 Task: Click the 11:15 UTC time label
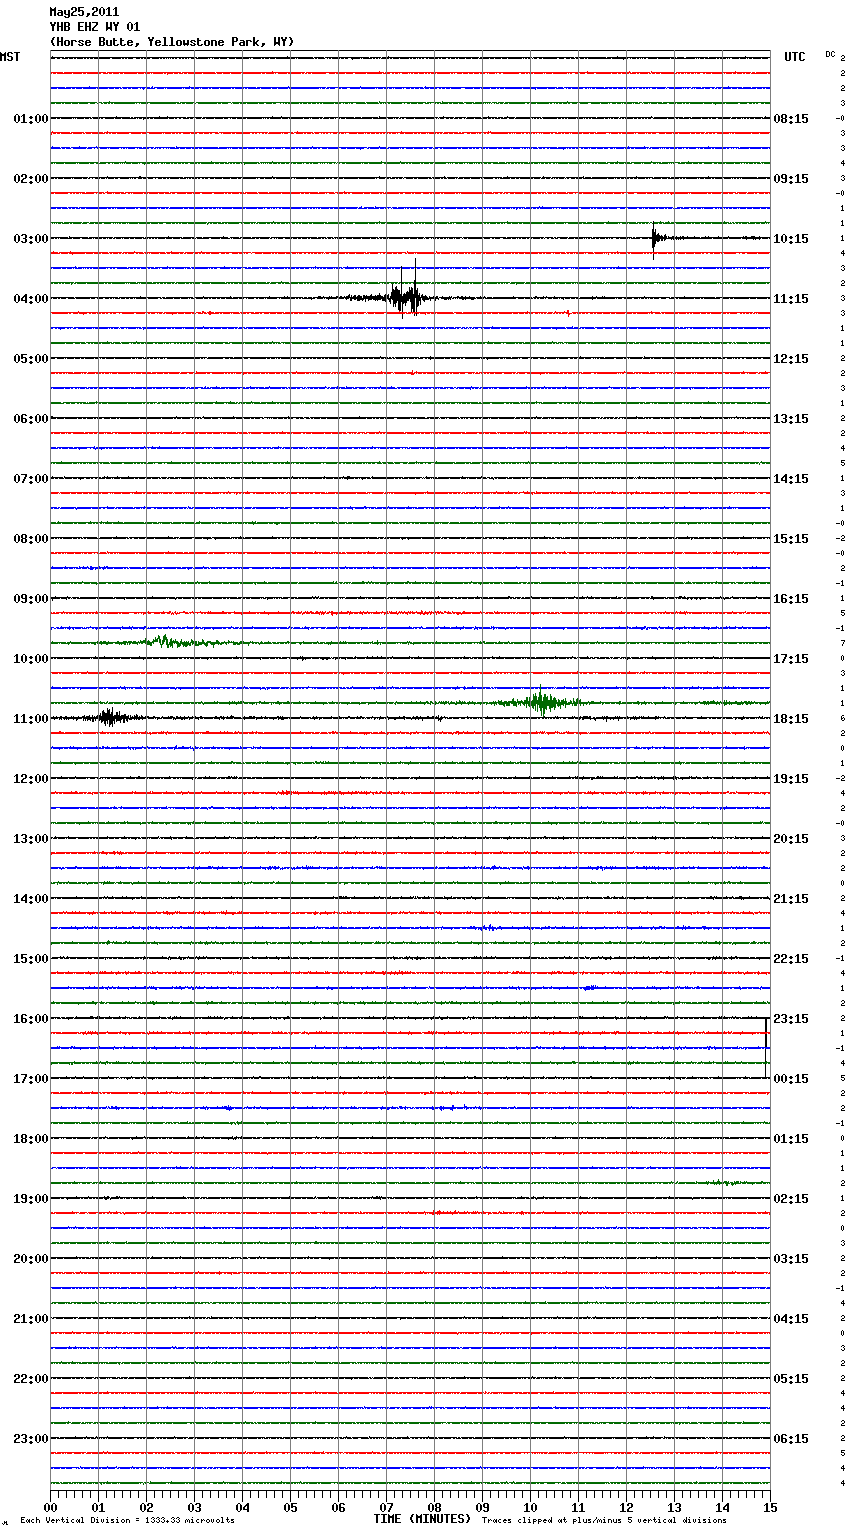pyautogui.click(x=791, y=299)
